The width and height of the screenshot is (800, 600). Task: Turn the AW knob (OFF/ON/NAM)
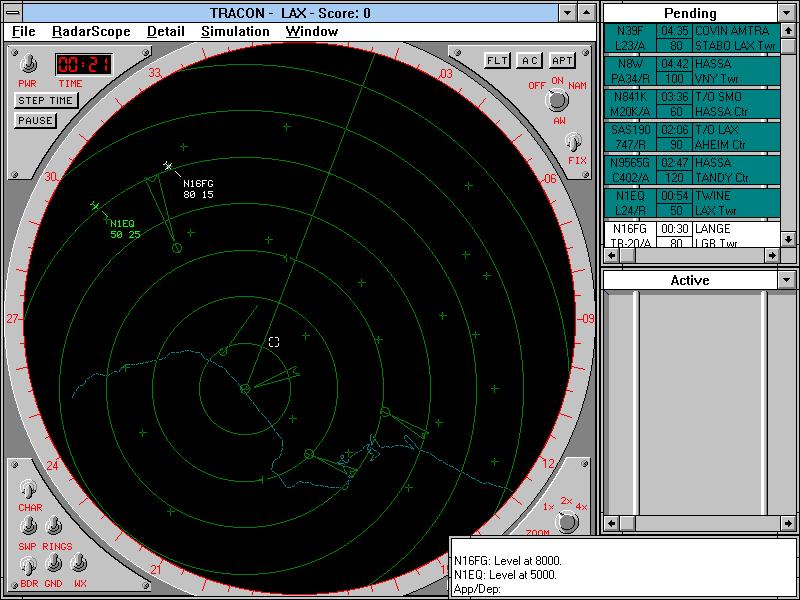pos(557,100)
